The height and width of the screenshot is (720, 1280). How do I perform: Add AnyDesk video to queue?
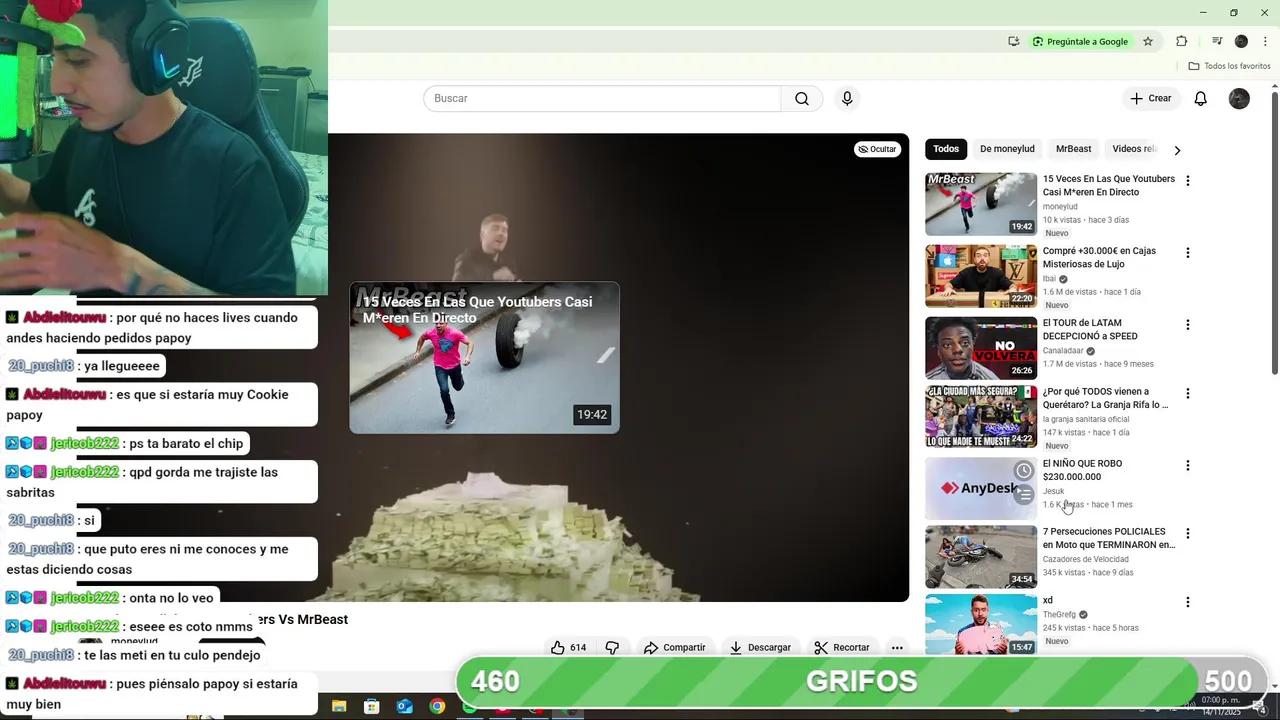click(x=1023, y=494)
